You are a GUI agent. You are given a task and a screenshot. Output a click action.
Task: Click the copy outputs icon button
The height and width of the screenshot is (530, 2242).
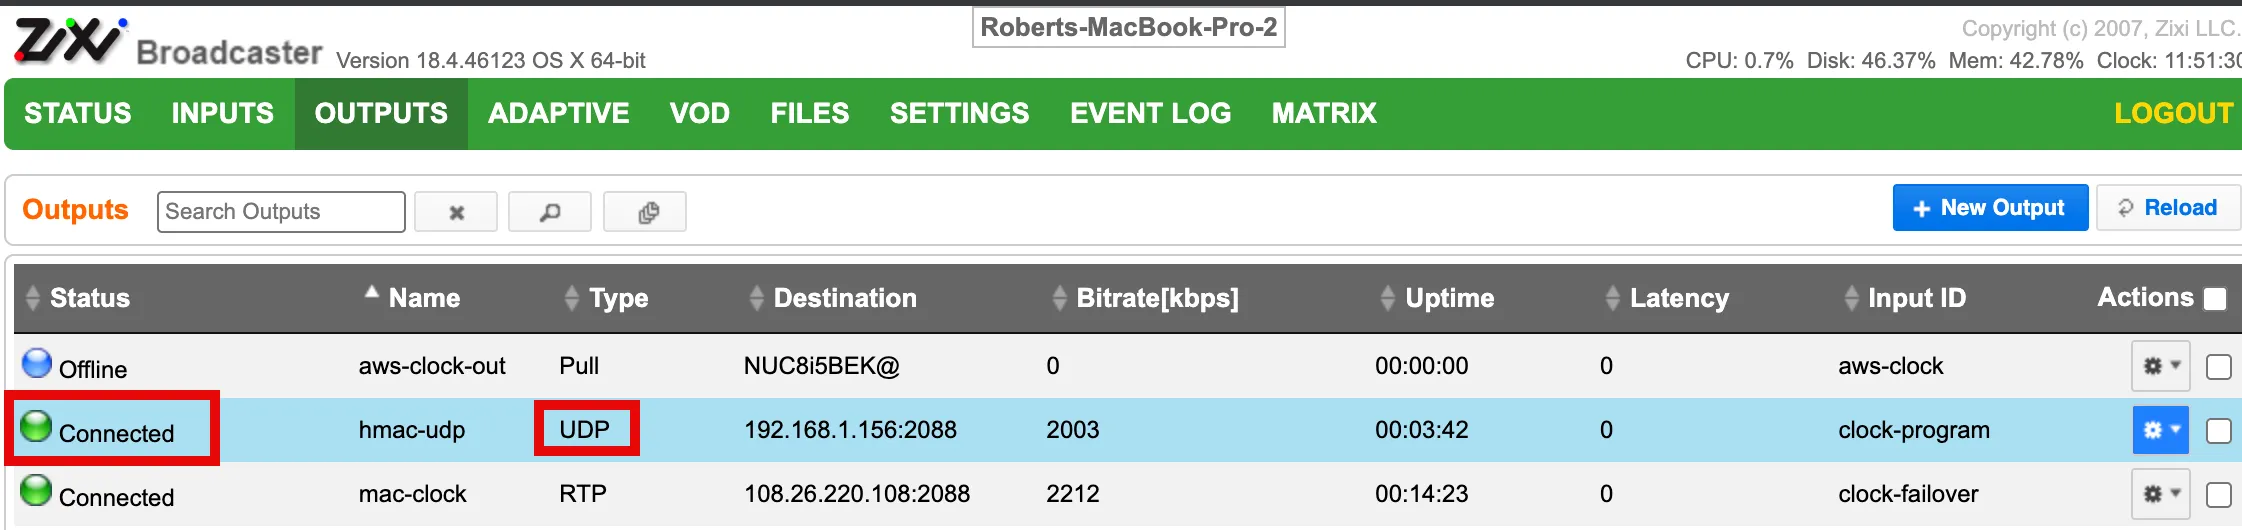pyautogui.click(x=645, y=212)
